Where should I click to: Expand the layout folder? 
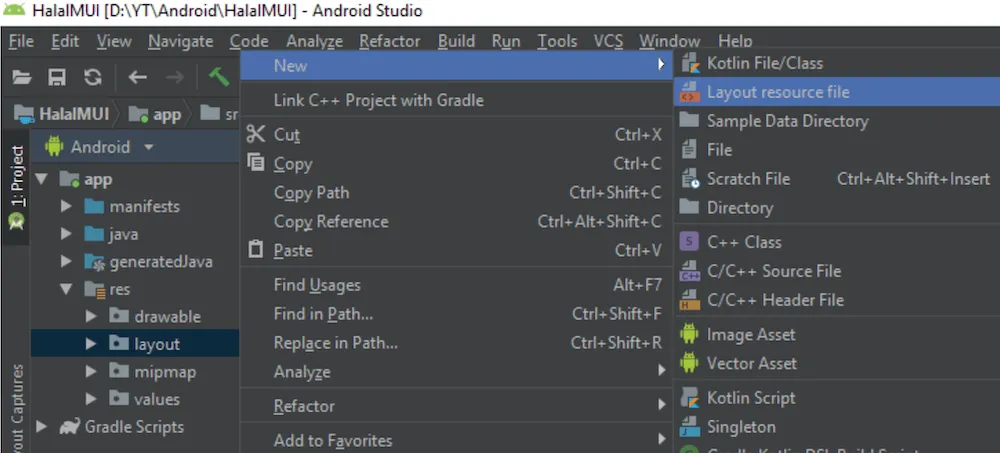91,344
